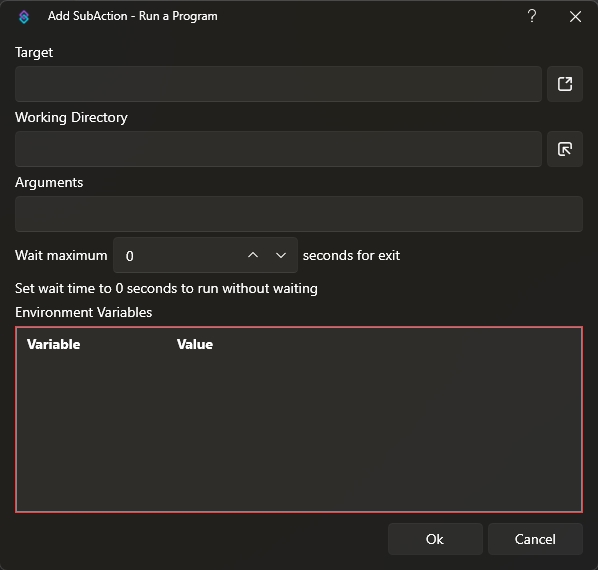Click the Target browse file icon
The height and width of the screenshot is (570, 598).
tap(565, 84)
